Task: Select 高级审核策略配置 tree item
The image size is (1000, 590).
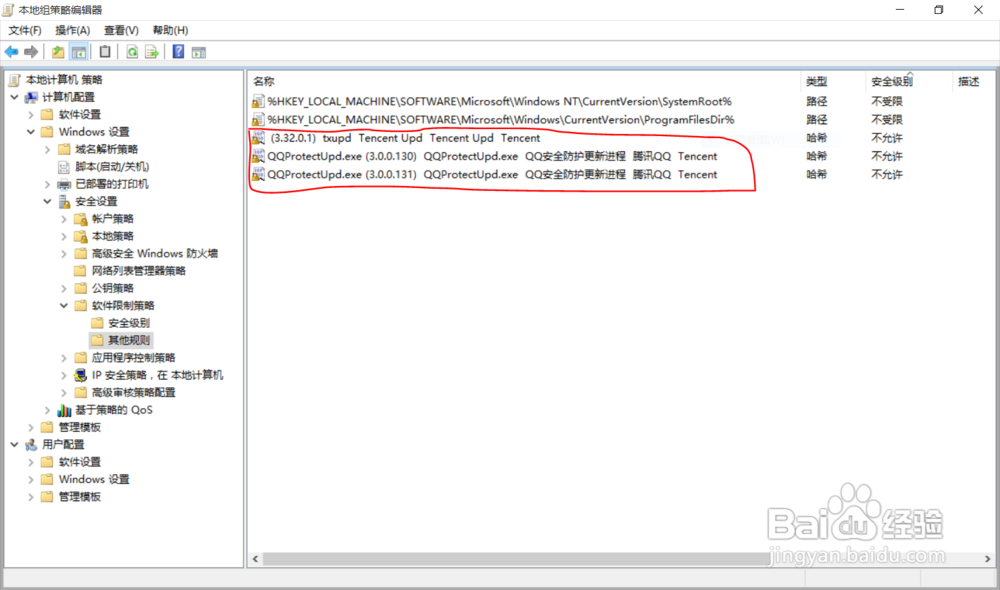Action: click(x=133, y=392)
